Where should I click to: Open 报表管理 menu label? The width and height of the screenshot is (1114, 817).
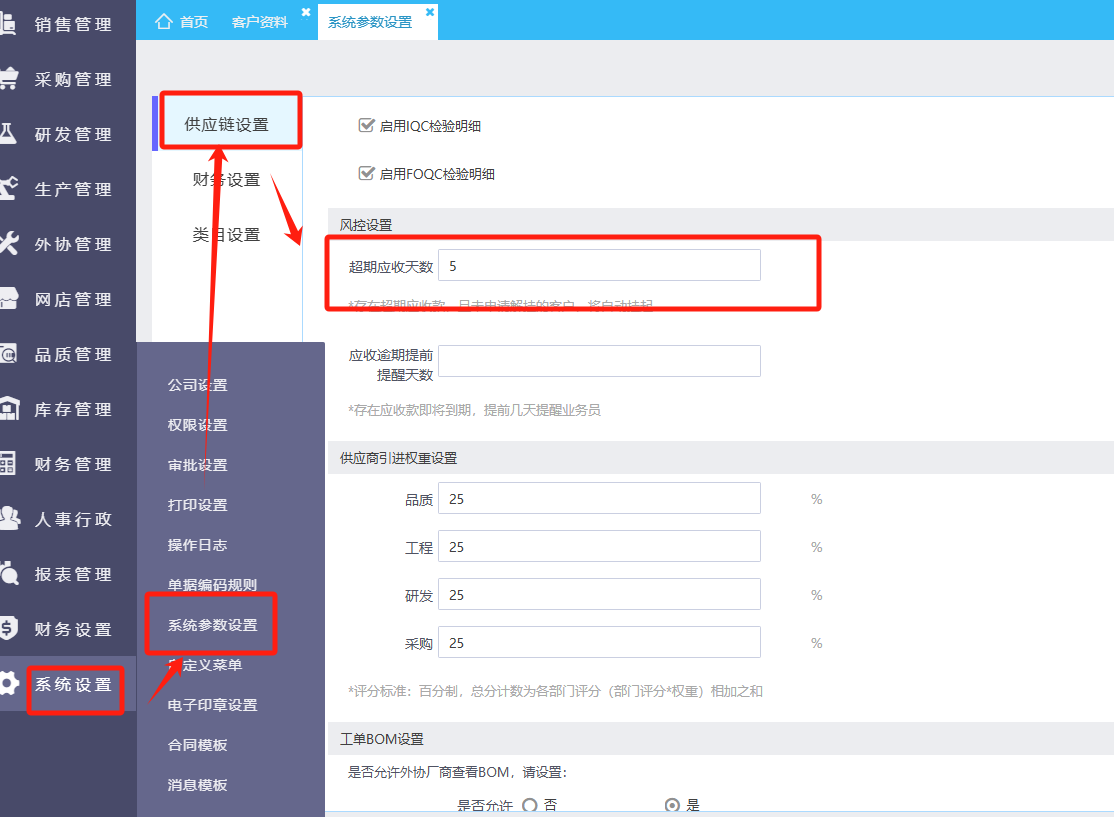tap(73, 574)
